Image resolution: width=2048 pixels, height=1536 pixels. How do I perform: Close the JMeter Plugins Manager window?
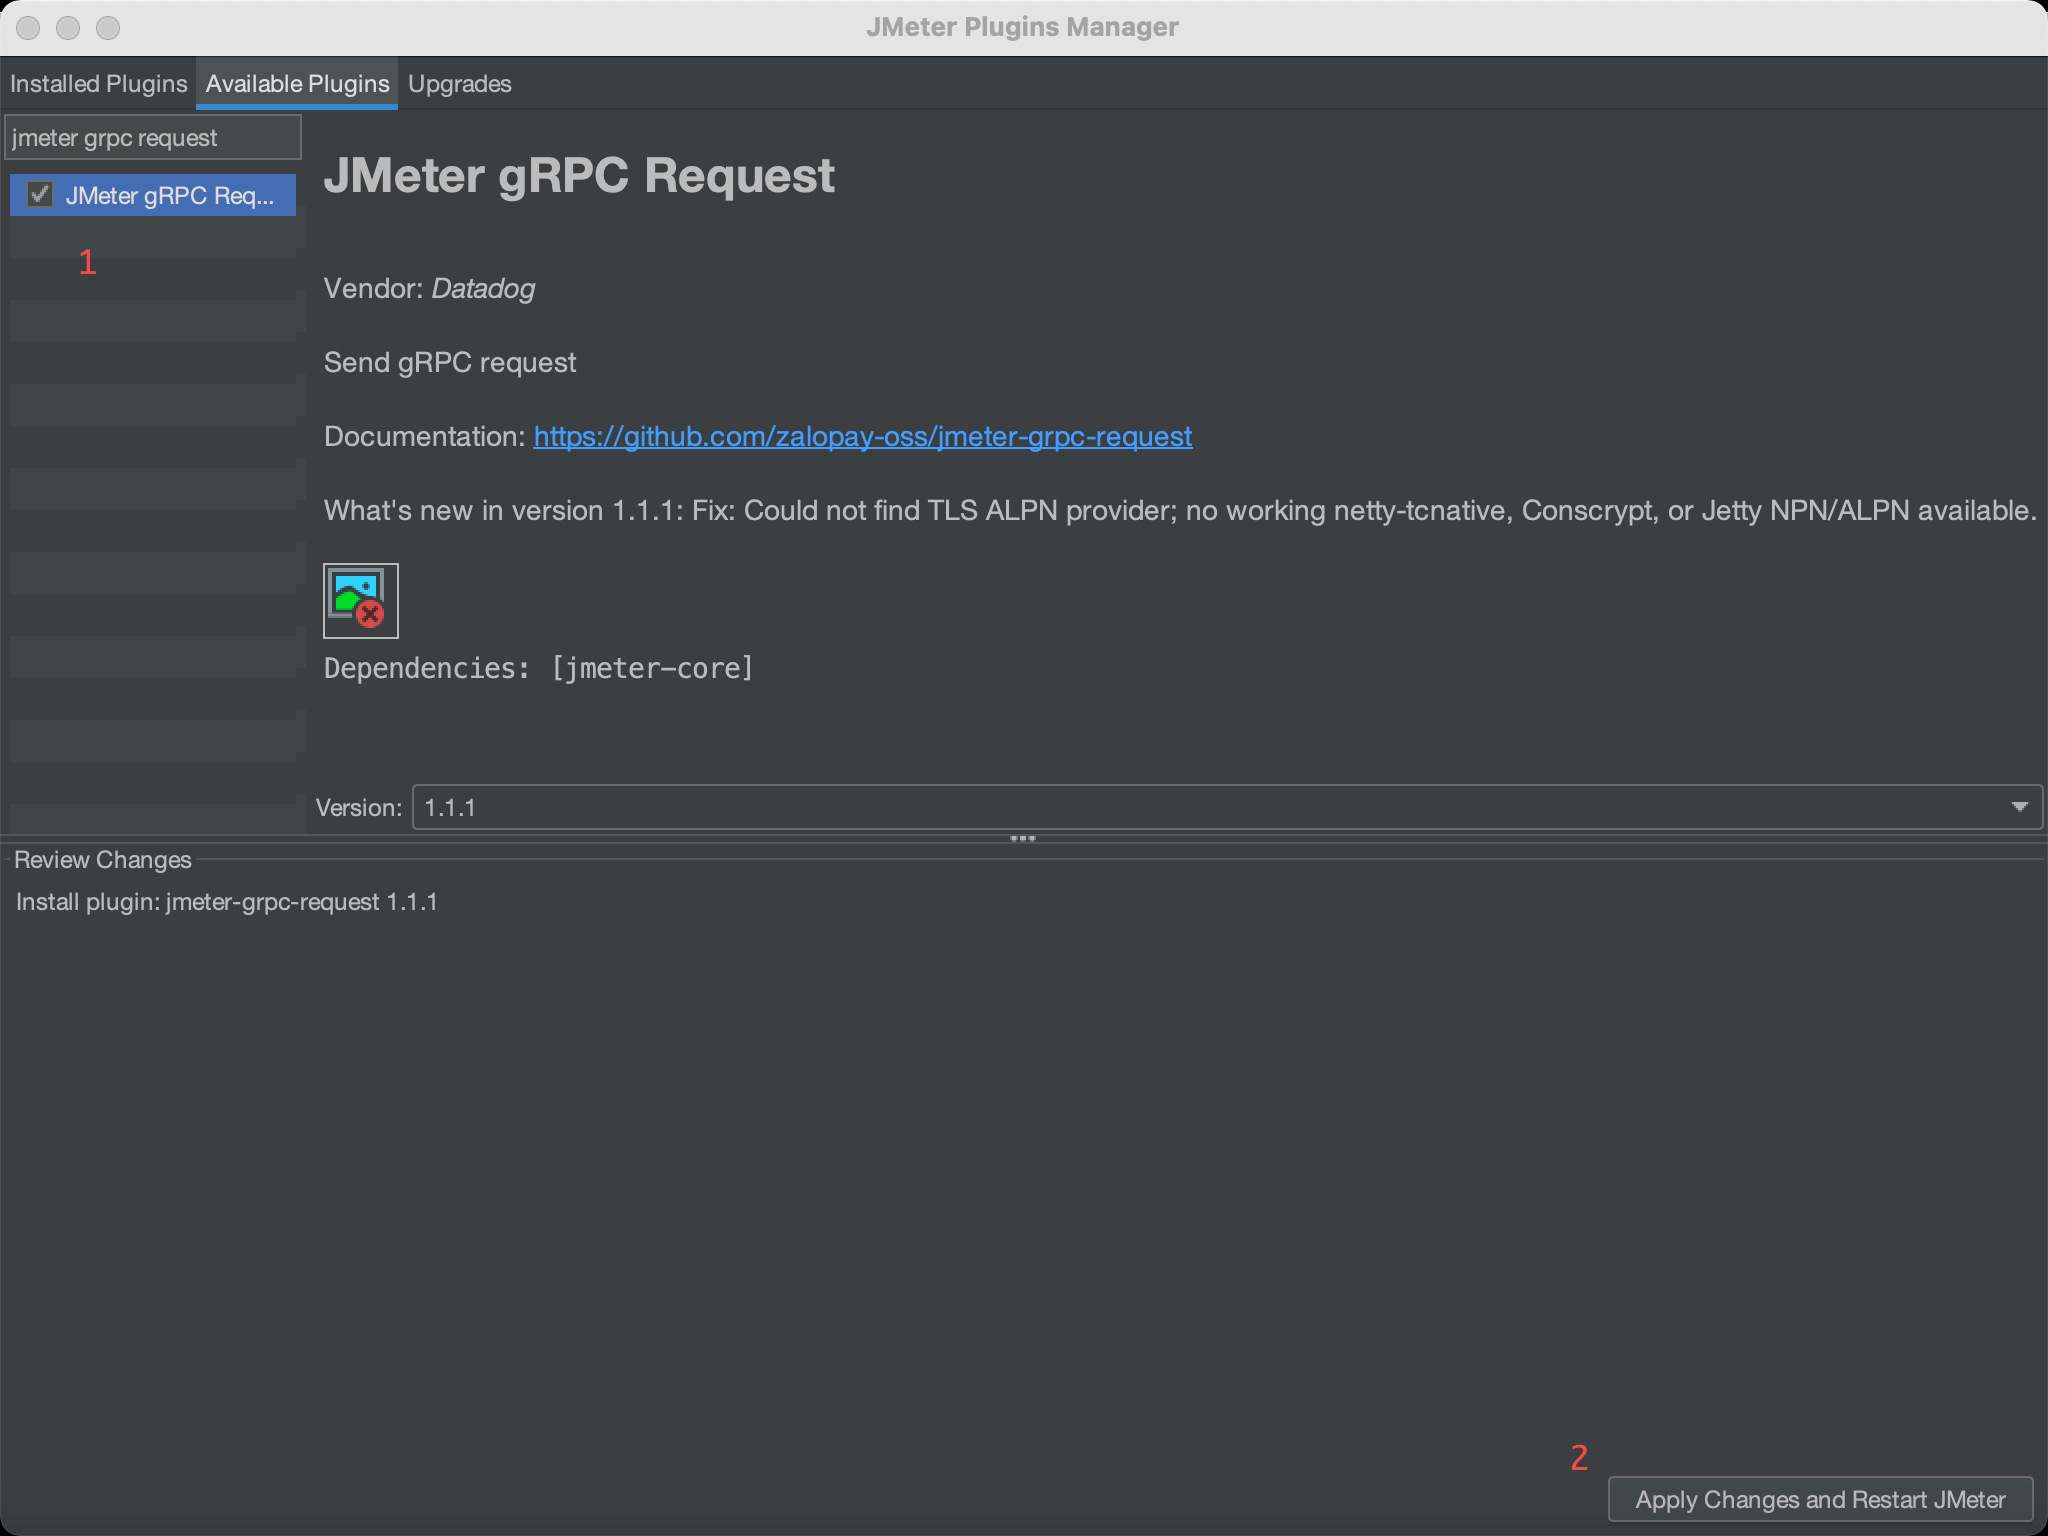(29, 28)
